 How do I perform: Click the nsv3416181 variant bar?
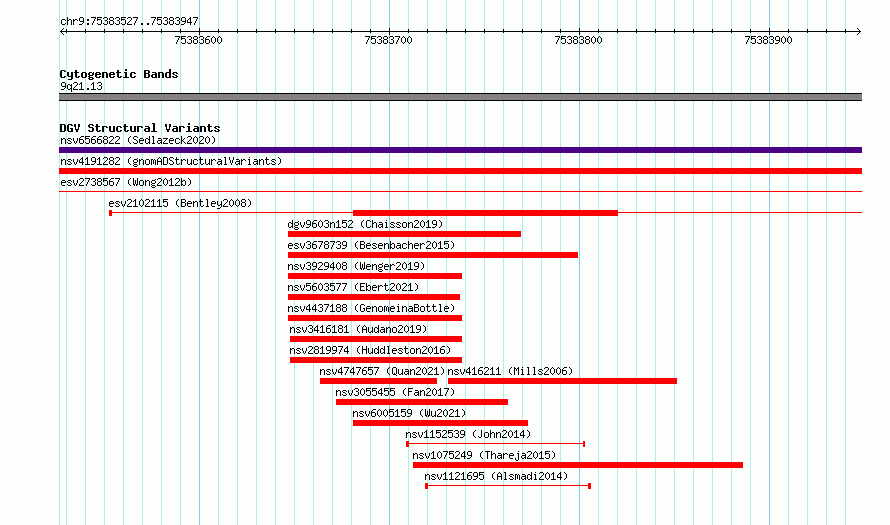tap(376, 339)
